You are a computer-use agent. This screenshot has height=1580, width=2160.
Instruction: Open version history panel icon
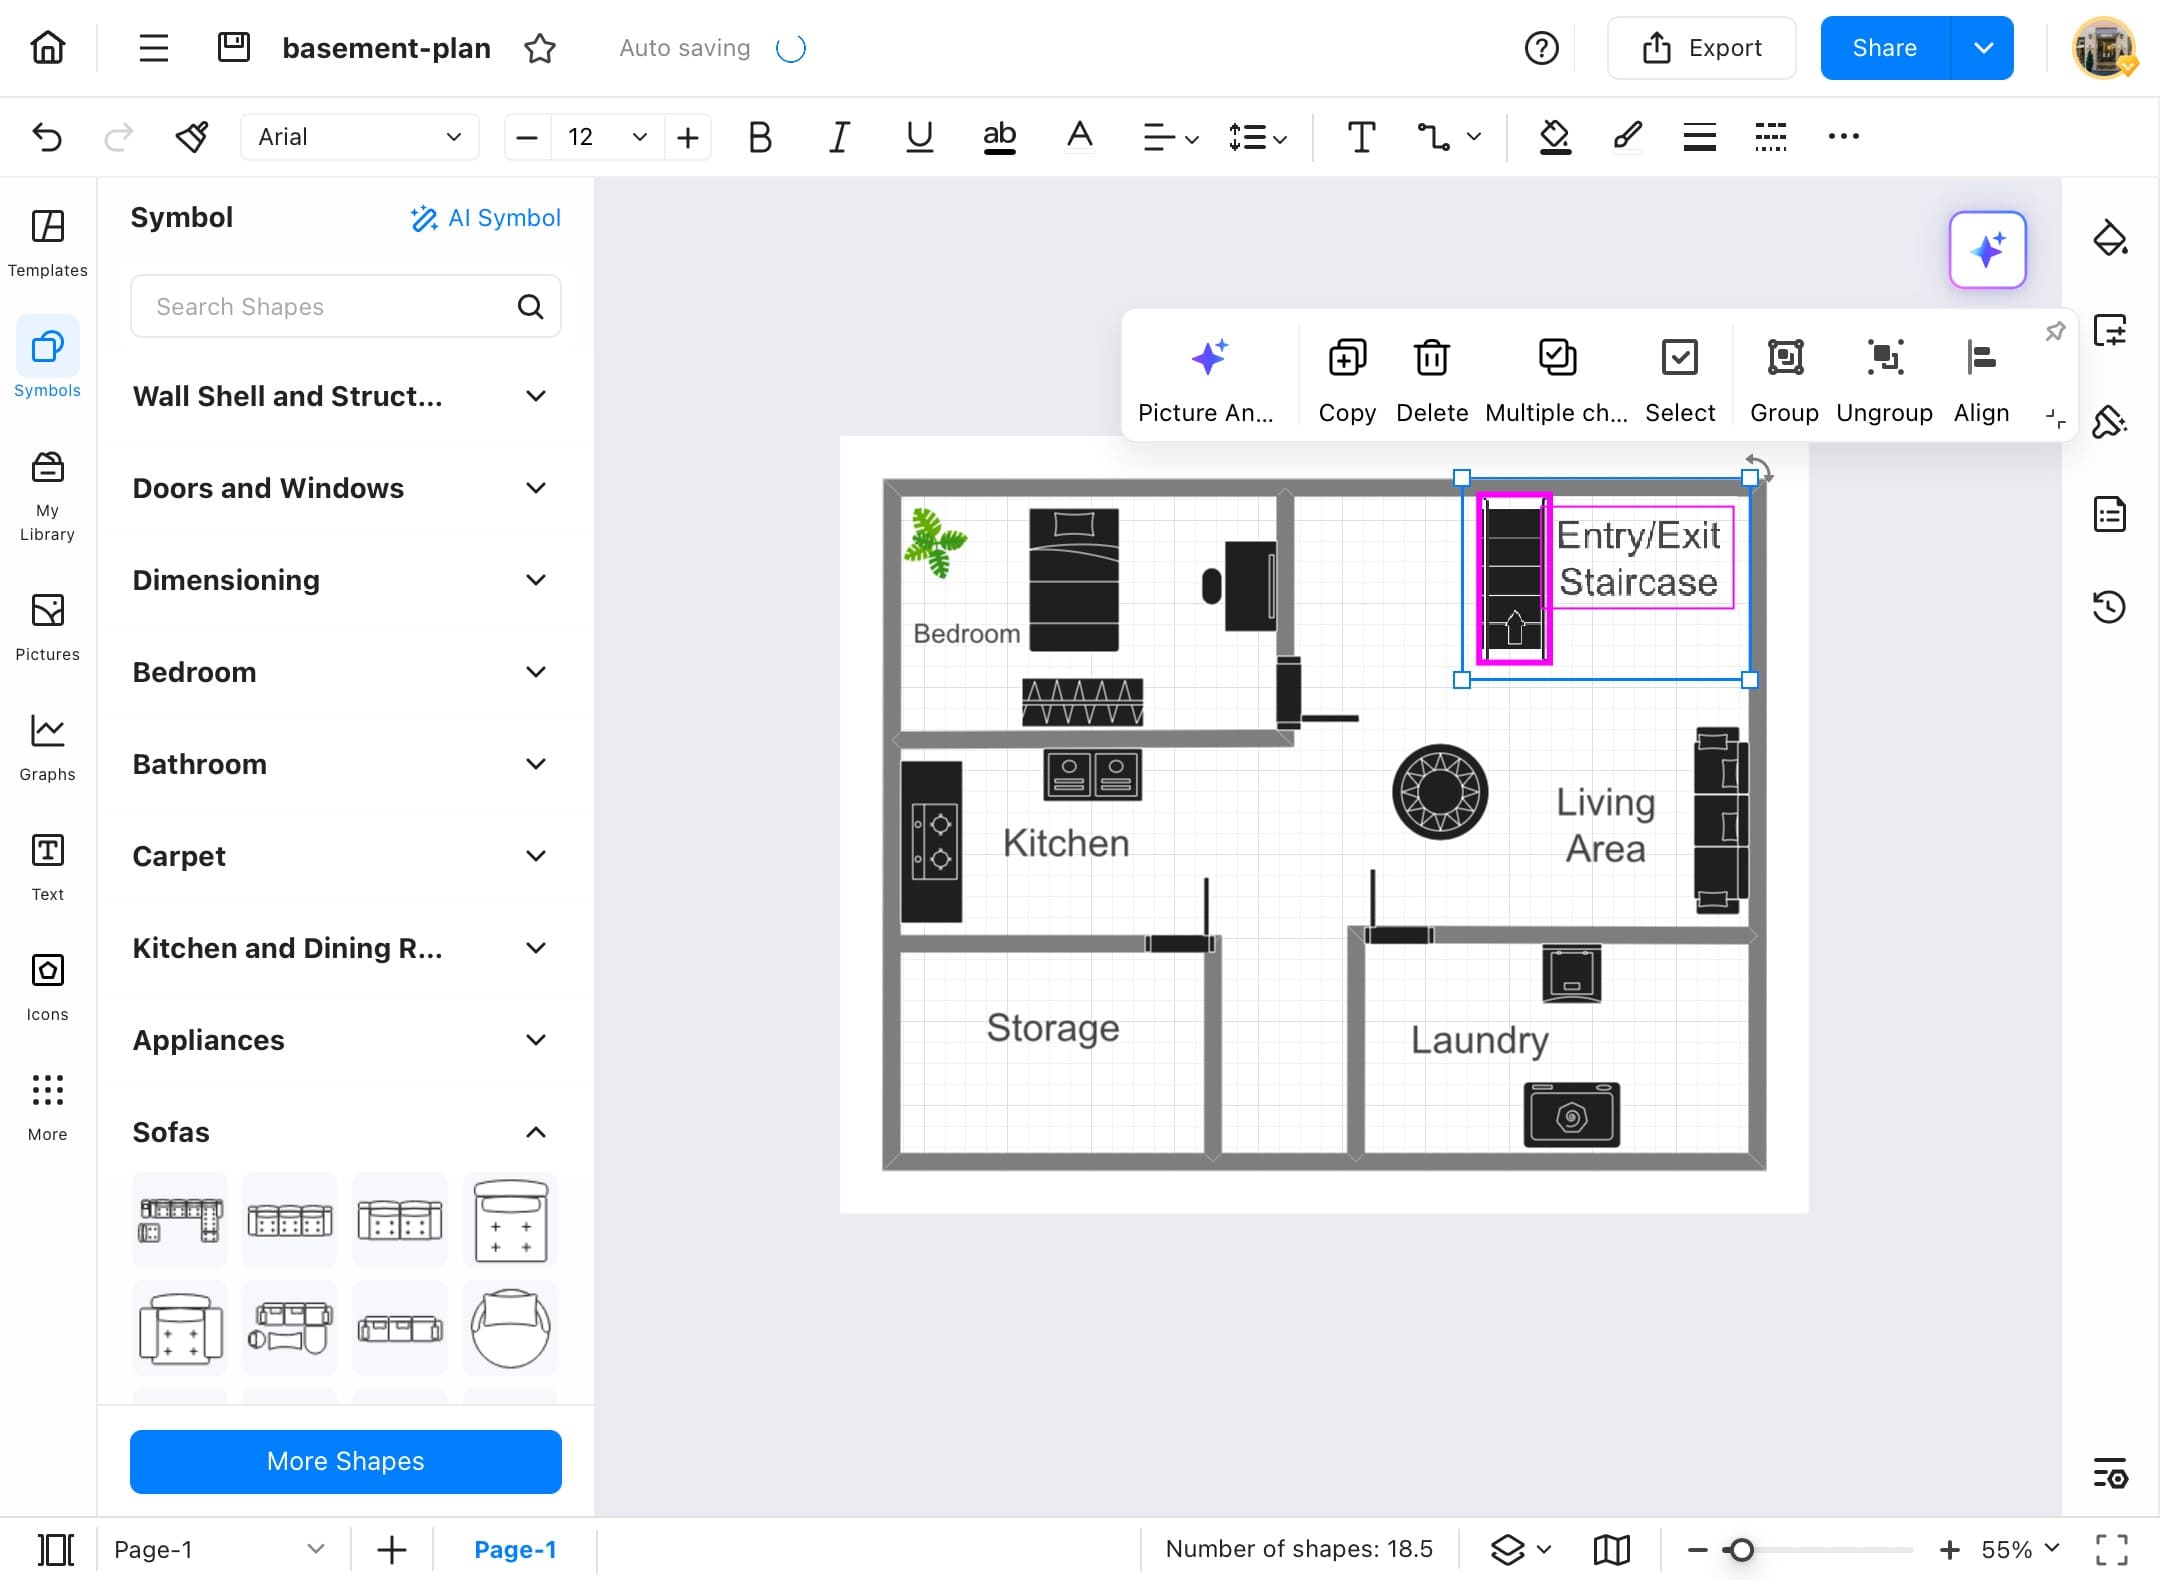click(2109, 606)
